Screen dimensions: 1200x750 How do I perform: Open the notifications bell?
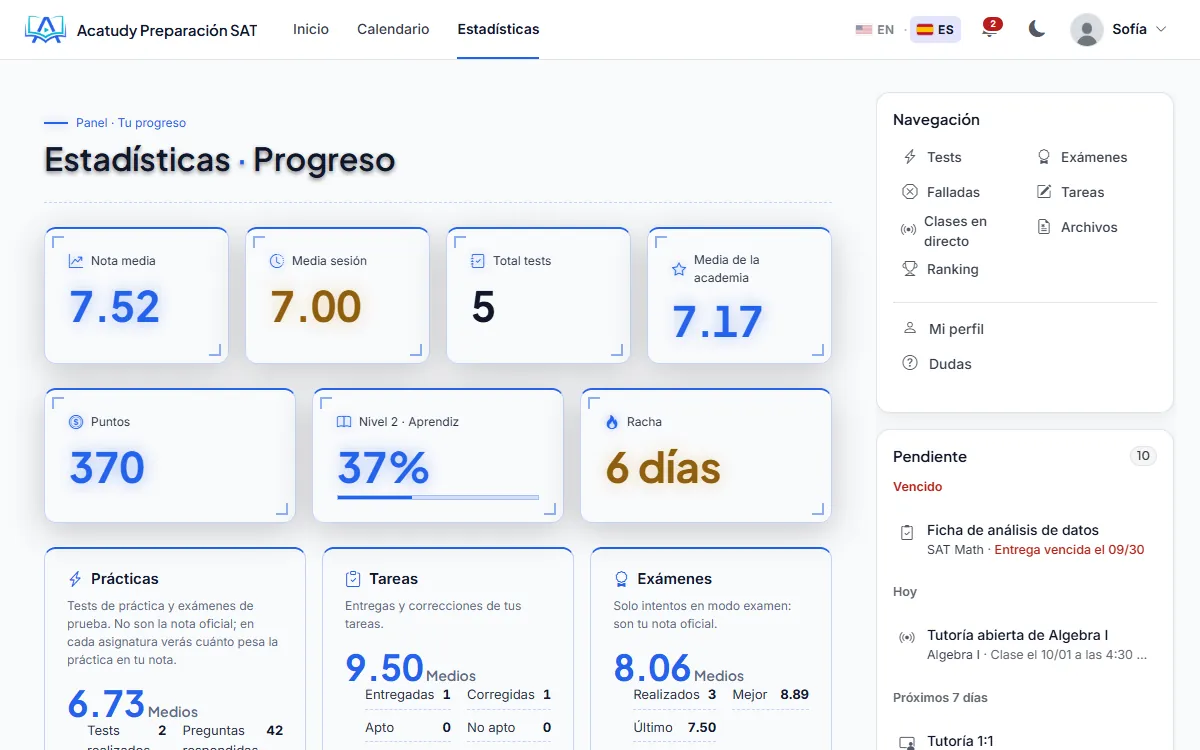click(x=989, y=30)
